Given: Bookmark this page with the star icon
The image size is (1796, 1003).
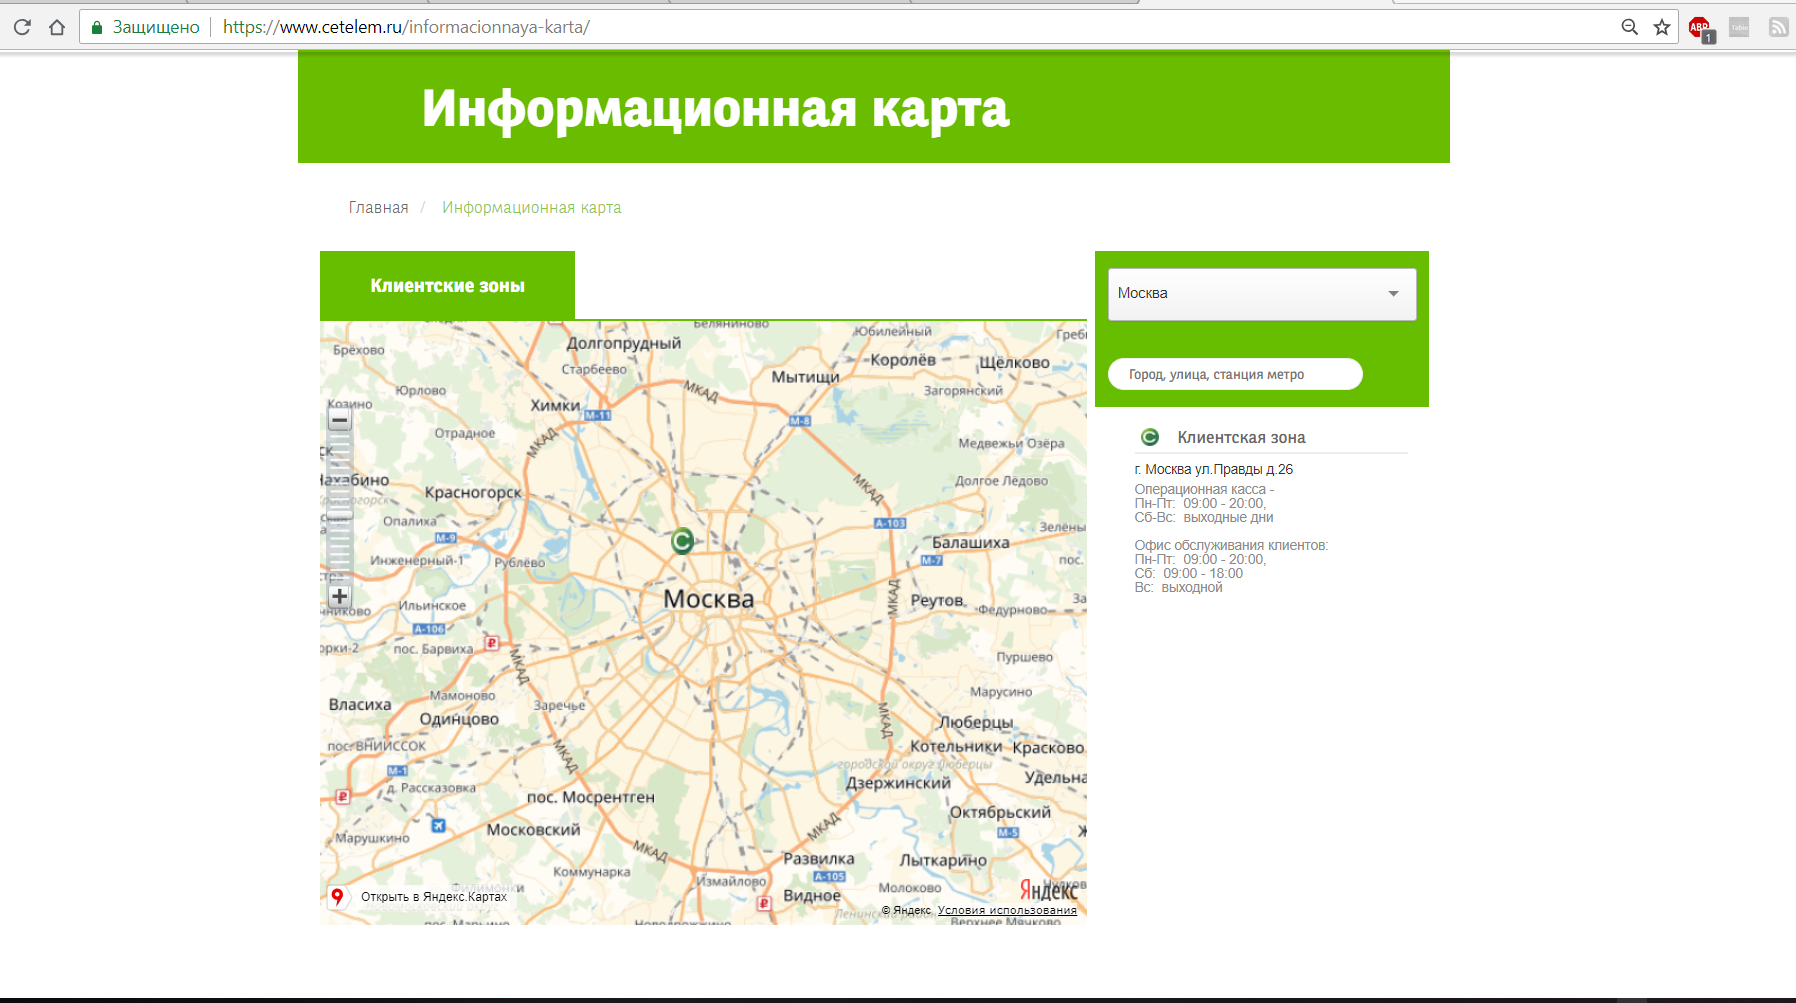Looking at the screenshot, I should pyautogui.click(x=1662, y=27).
